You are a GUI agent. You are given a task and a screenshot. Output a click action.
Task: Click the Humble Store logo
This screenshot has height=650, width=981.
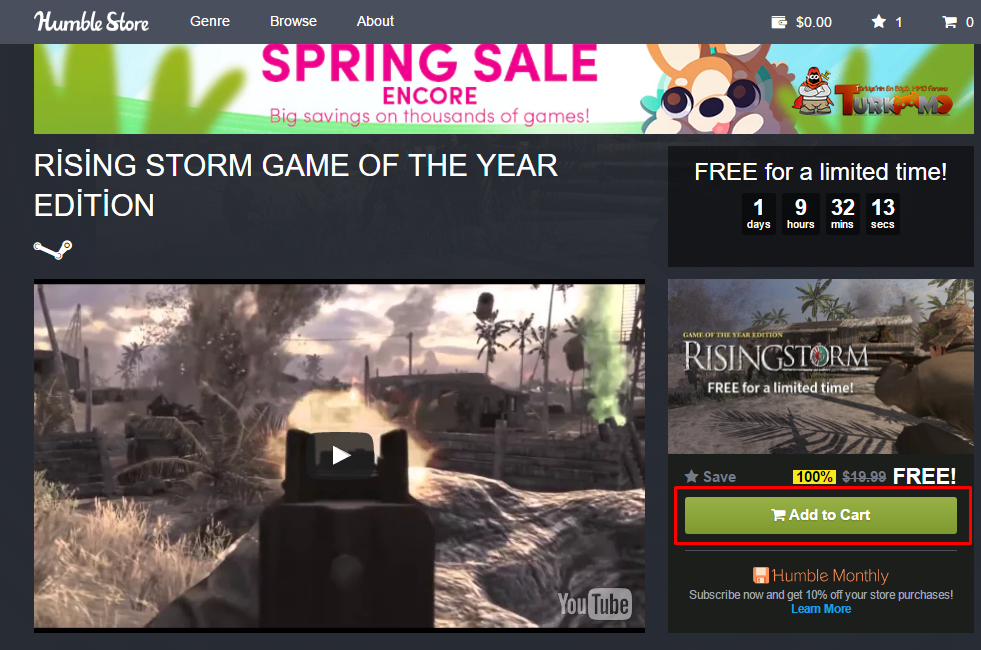[x=91, y=22]
